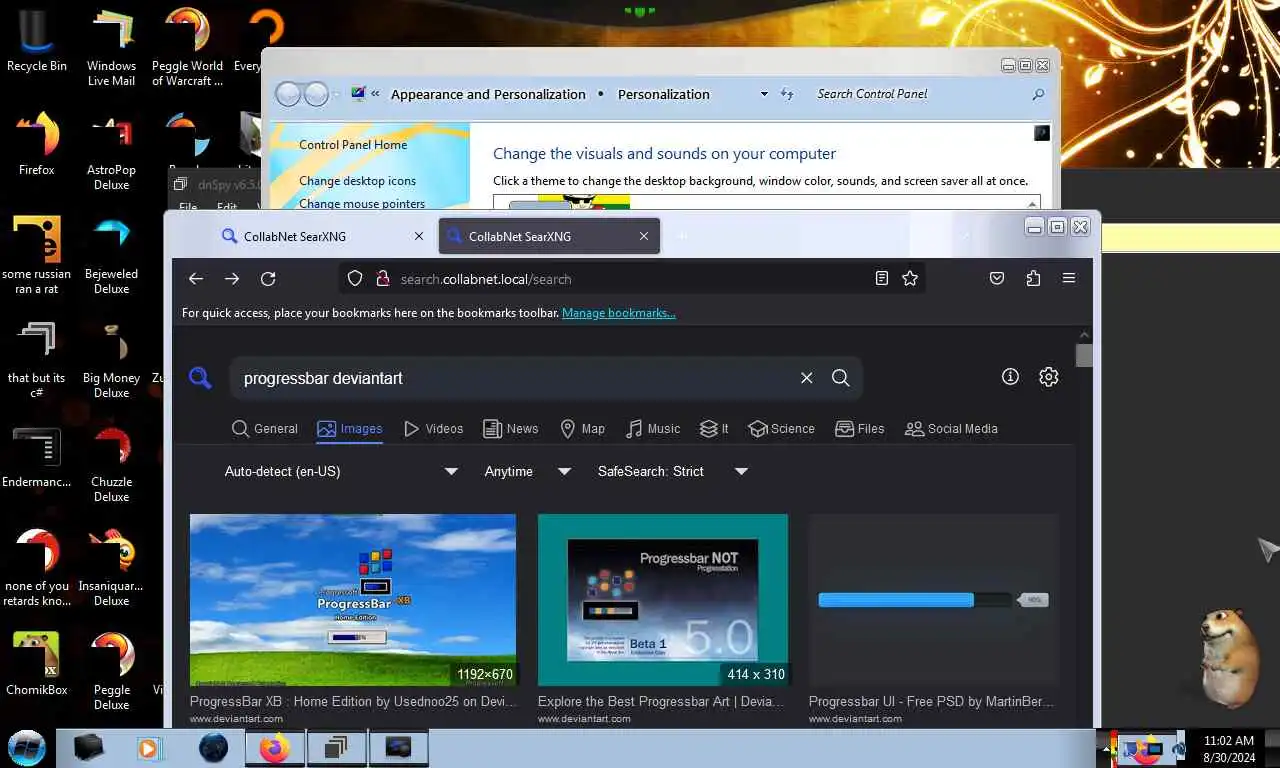Open the ProgressBar XB Home Edition thumbnail
Viewport: 1280px width, 768px height.
(353, 600)
